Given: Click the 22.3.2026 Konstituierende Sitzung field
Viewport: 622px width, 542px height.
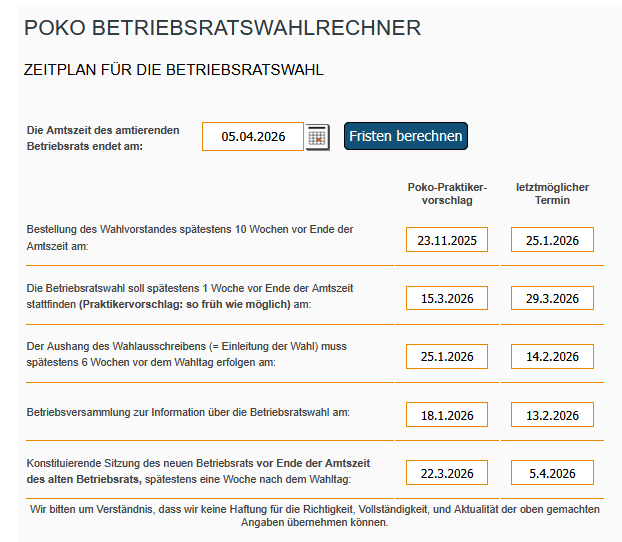Looking at the screenshot, I should tap(447, 473).
